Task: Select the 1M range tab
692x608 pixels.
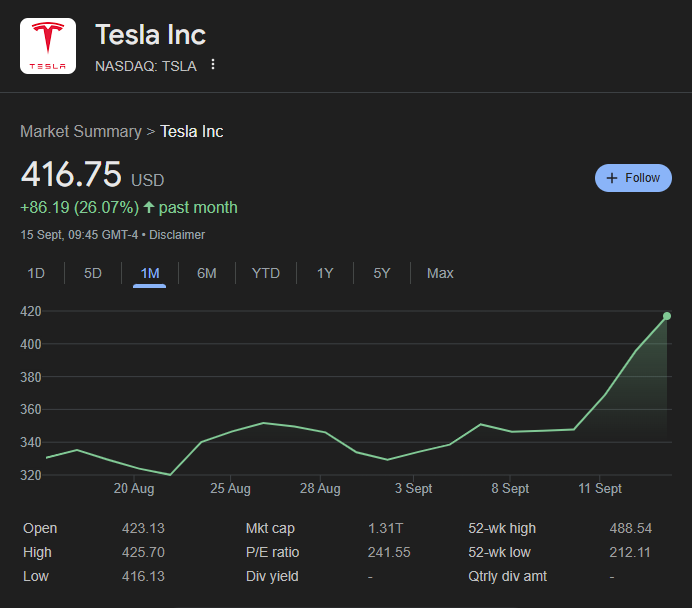Action: point(150,274)
